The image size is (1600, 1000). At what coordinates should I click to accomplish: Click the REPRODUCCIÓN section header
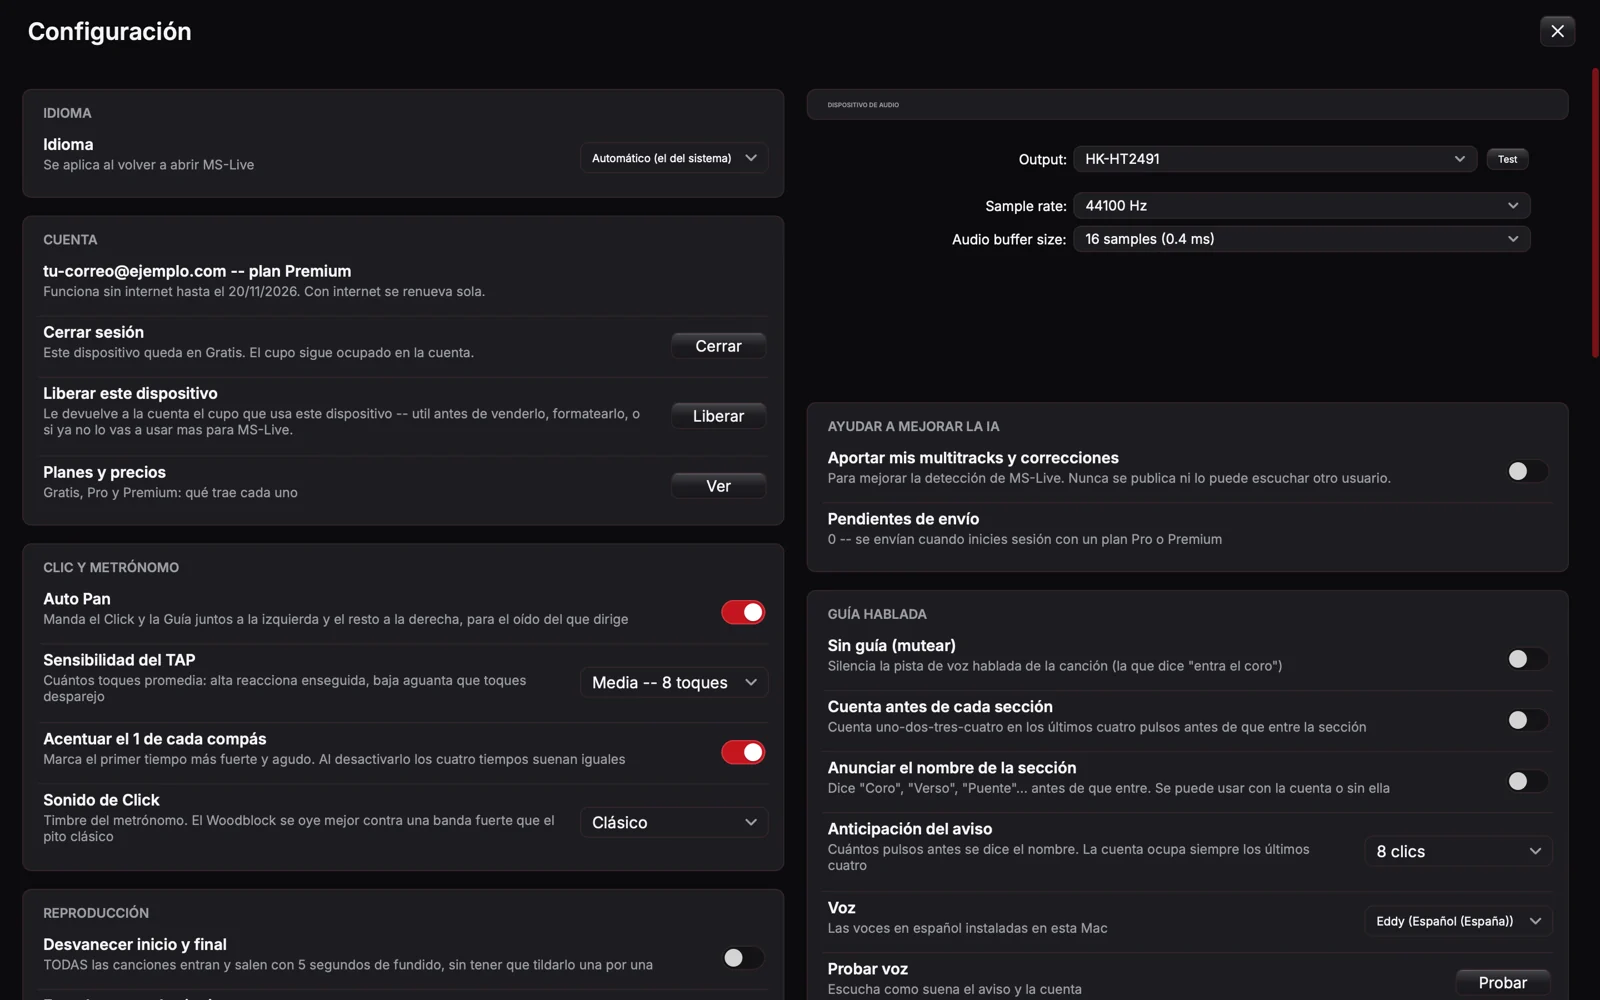click(x=96, y=913)
